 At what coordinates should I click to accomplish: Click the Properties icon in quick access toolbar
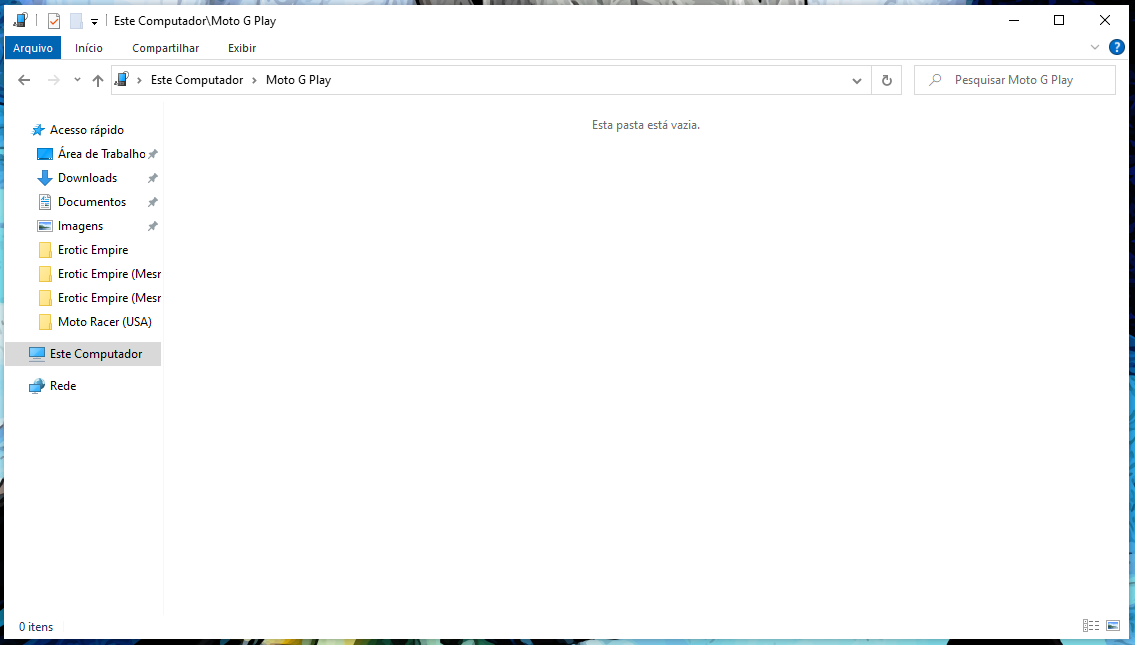coord(54,21)
